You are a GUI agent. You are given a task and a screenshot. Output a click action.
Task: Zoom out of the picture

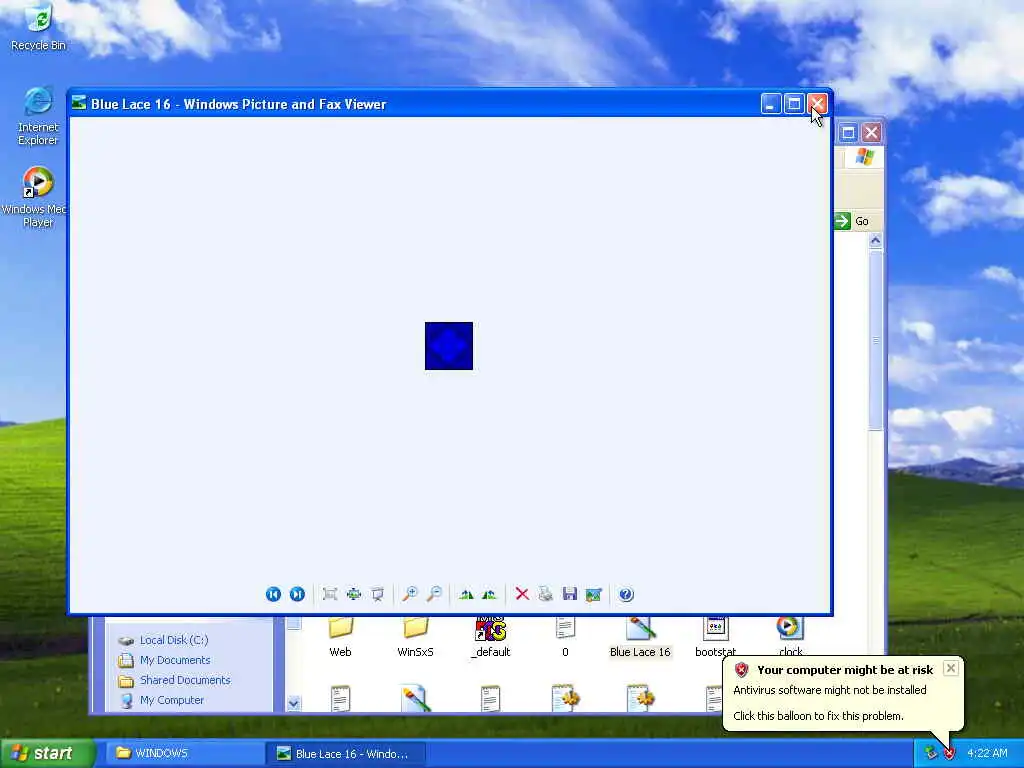434,594
